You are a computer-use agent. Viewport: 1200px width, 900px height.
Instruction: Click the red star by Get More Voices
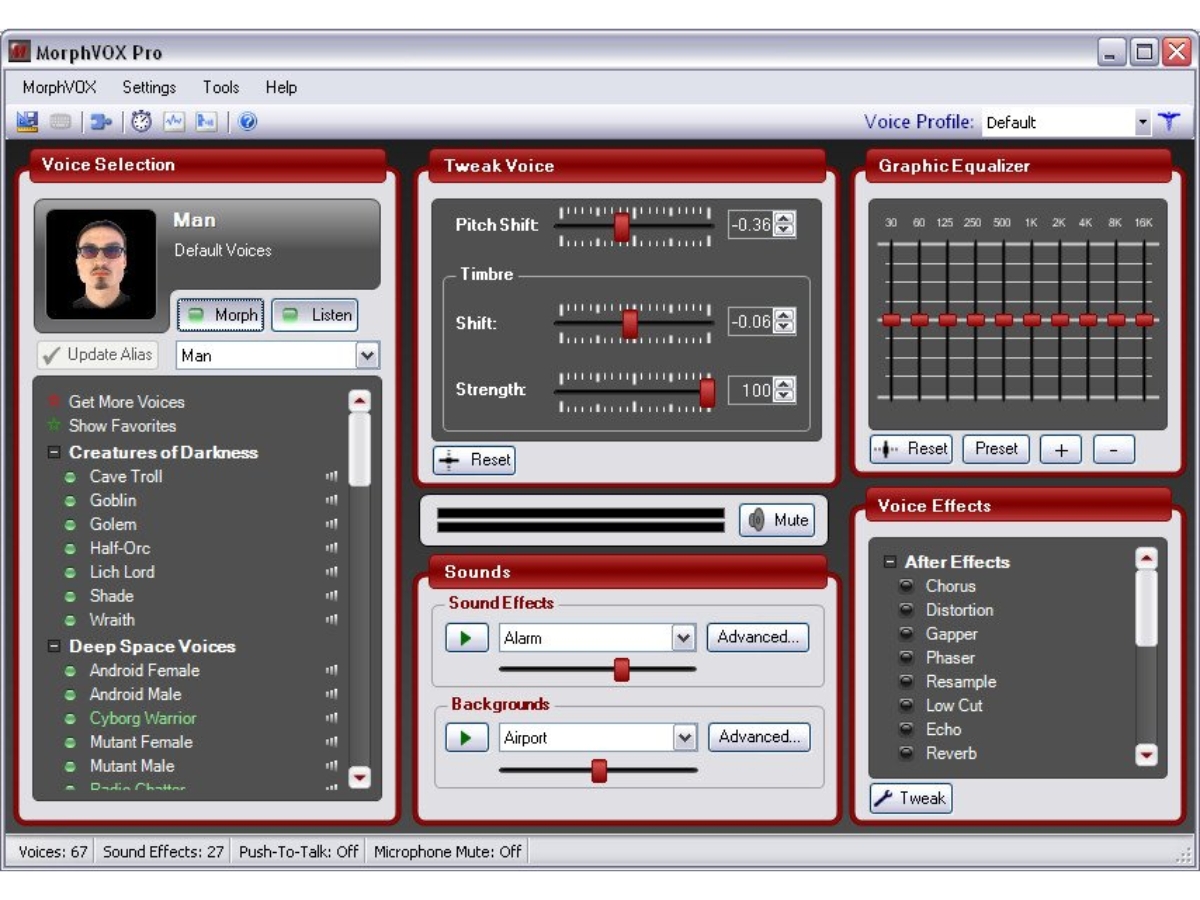point(54,402)
